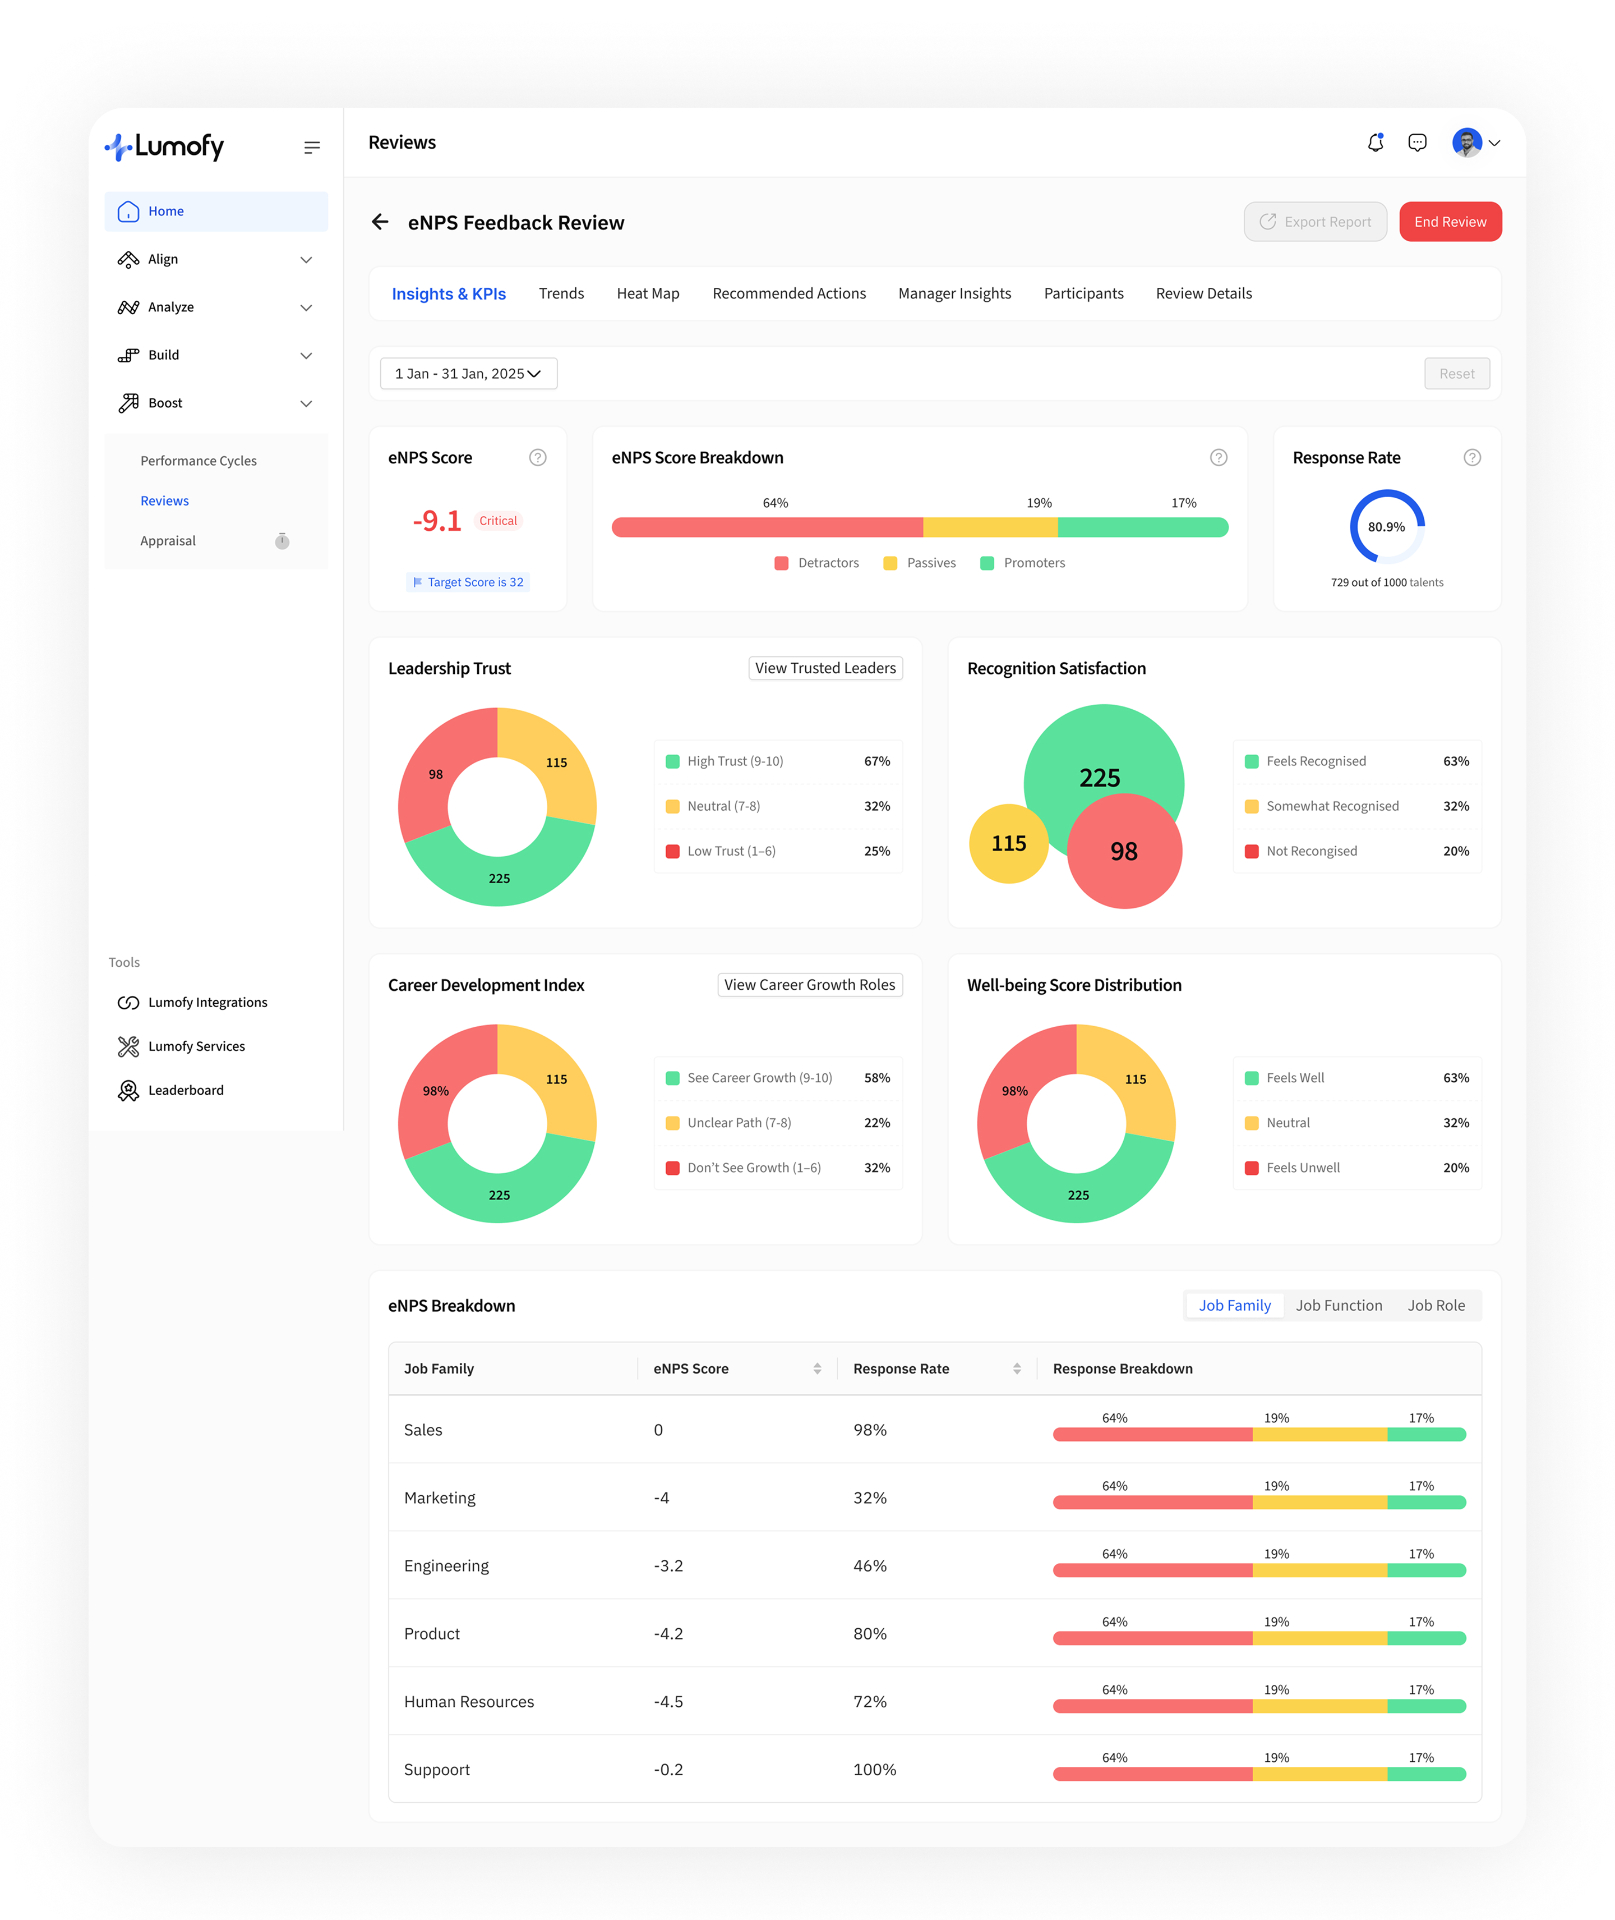Click the Detractors legend swatch
Screen dimensions: 1615x1920
pyautogui.click(x=782, y=563)
